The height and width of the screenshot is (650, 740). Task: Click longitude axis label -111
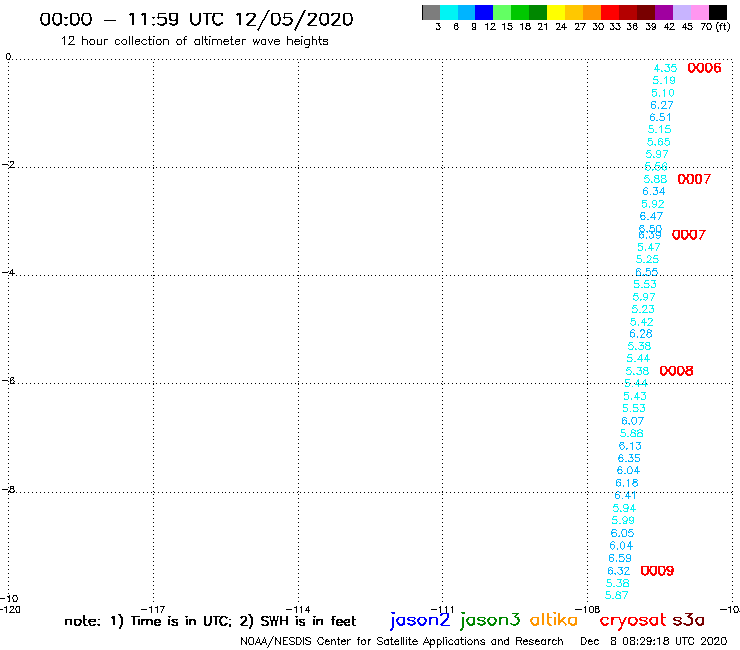point(442,609)
